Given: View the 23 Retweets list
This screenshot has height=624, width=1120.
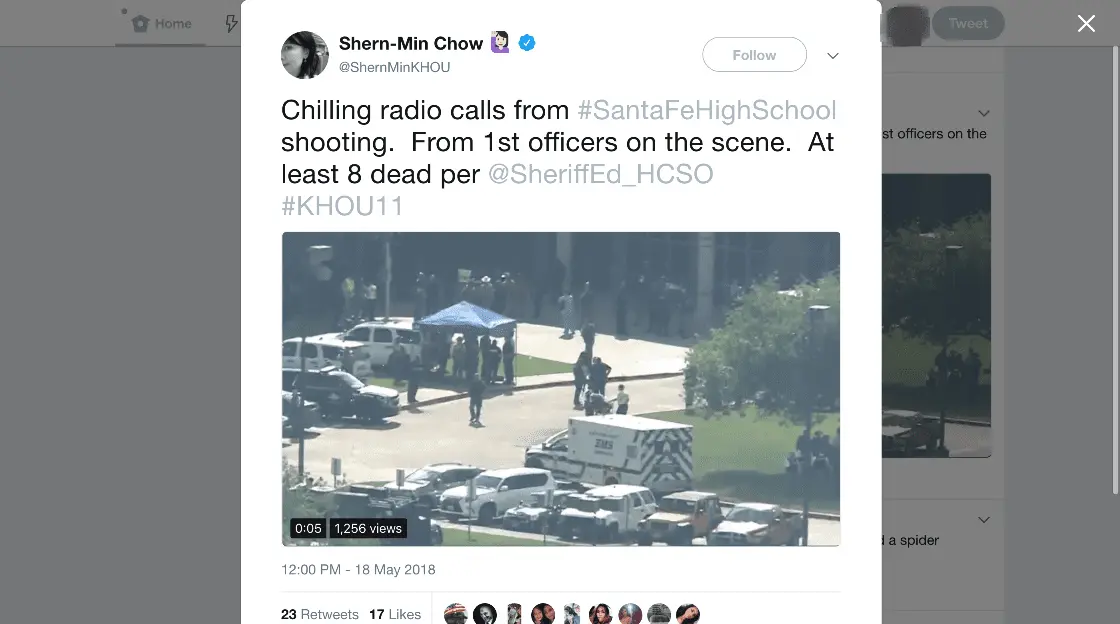Looking at the screenshot, I should (x=320, y=614).
